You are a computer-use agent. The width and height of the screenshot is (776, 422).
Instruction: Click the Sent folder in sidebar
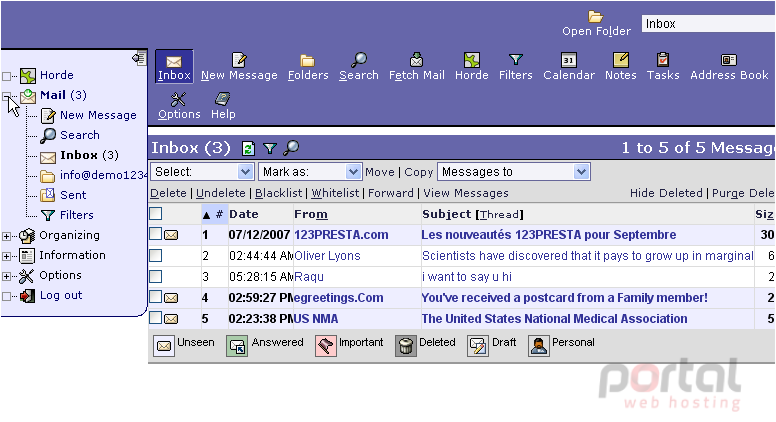(x=73, y=195)
